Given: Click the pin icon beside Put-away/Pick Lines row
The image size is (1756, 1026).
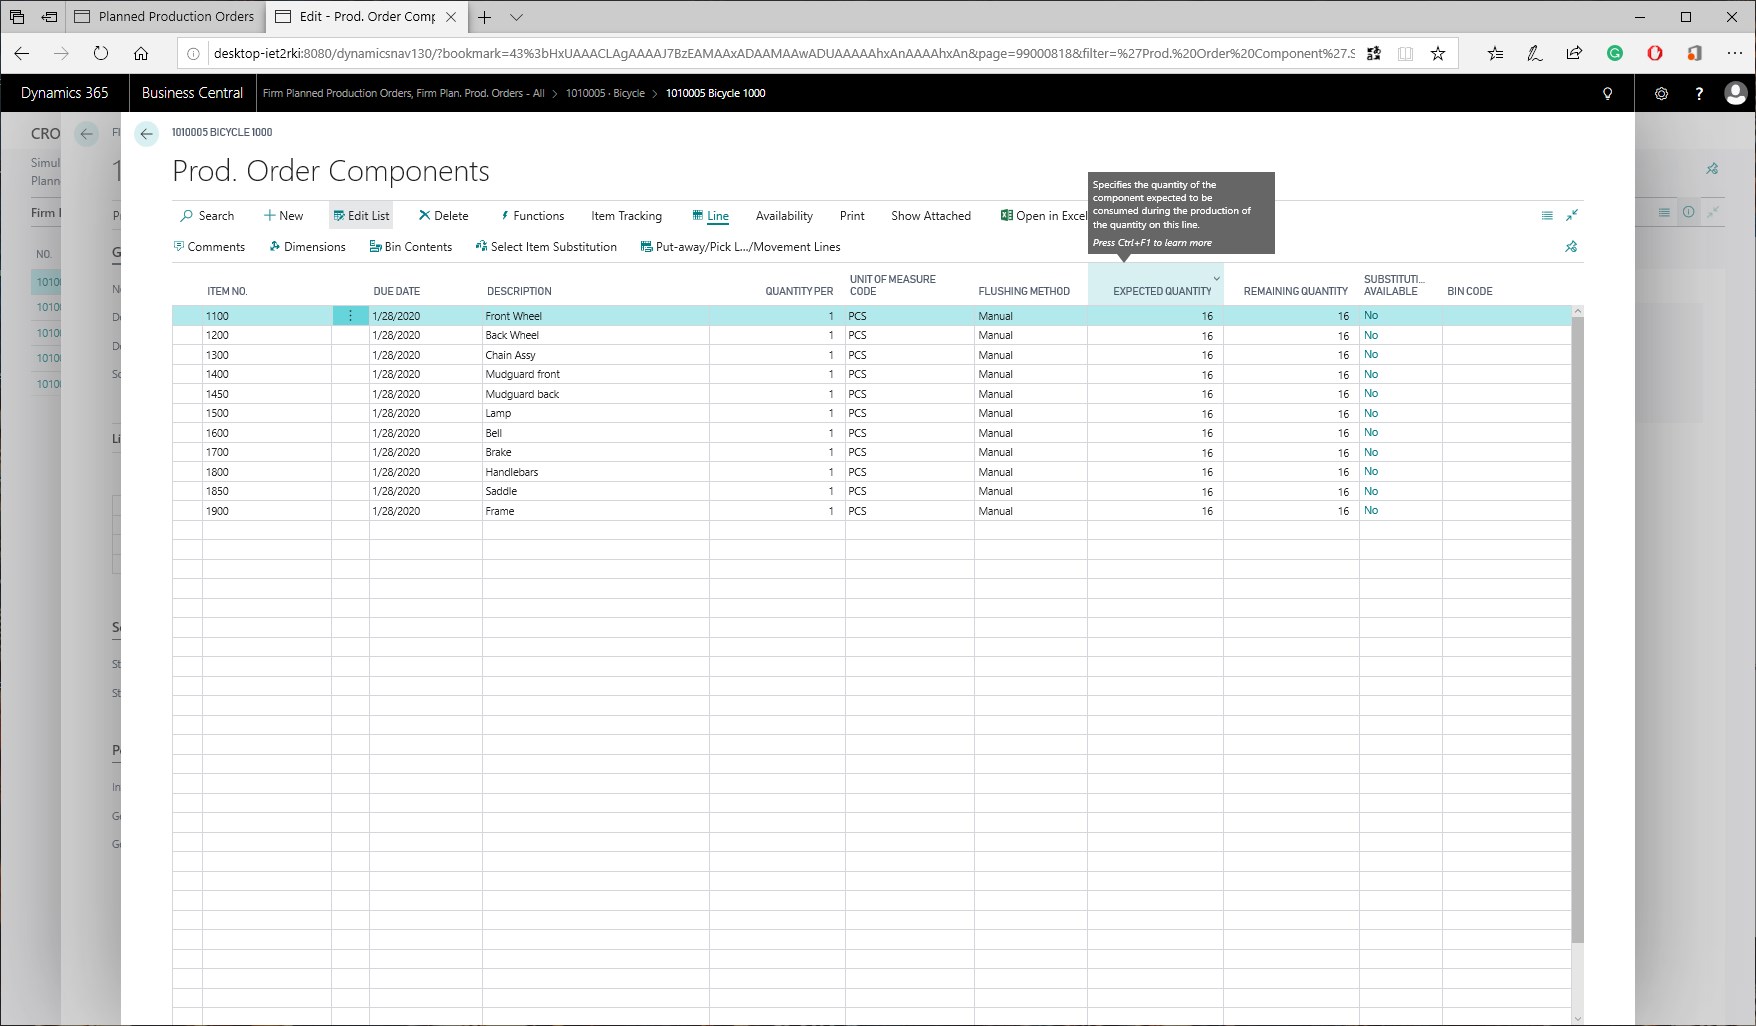Looking at the screenshot, I should 1571,247.
